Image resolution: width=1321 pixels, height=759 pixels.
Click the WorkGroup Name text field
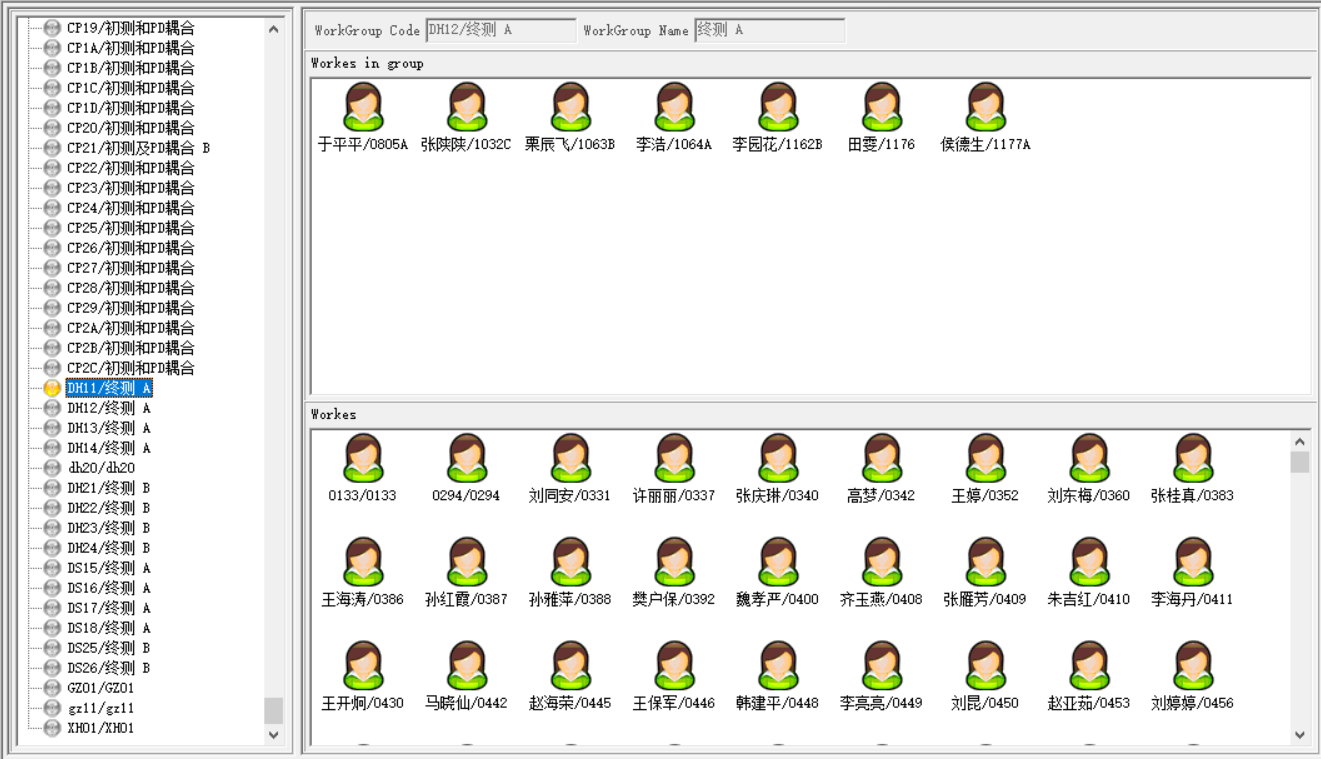coord(769,31)
